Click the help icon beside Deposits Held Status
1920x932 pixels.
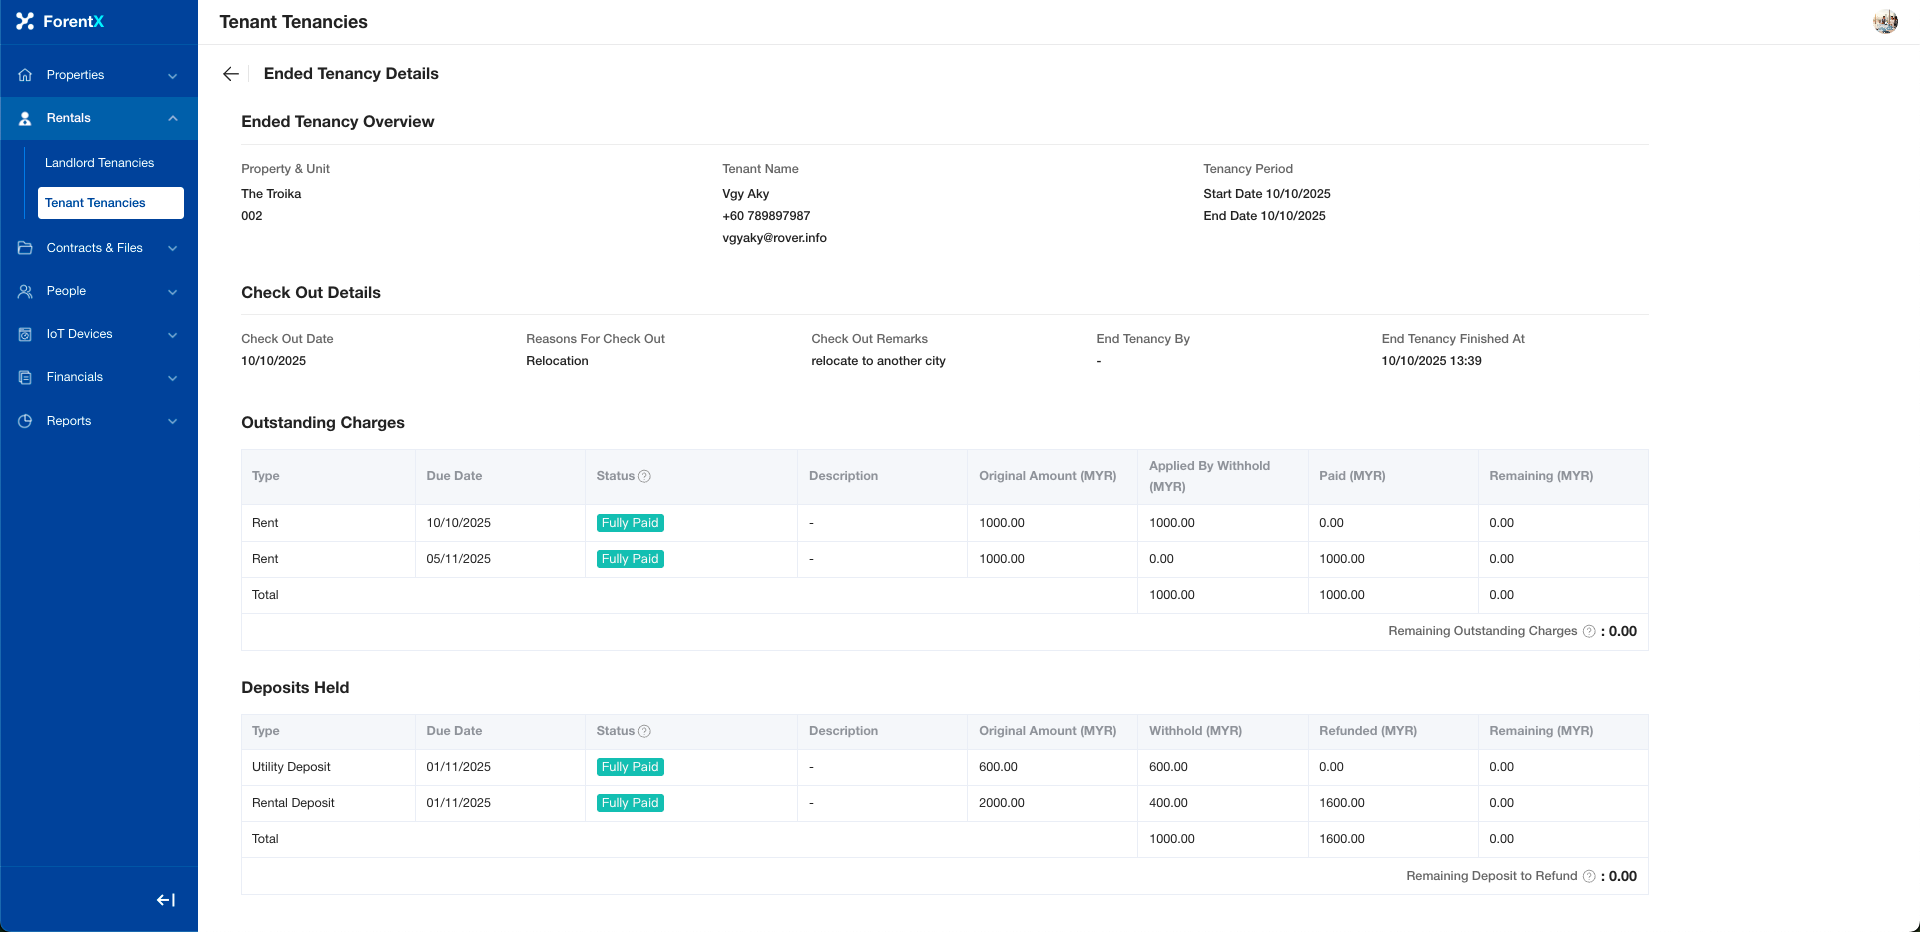click(x=645, y=731)
